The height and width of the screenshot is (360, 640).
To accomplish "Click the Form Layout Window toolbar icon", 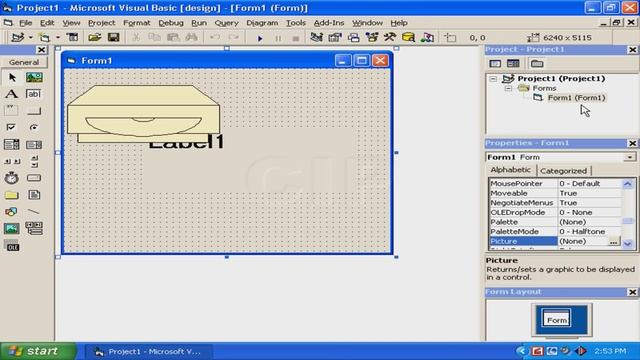I will click(x=353, y=38).
